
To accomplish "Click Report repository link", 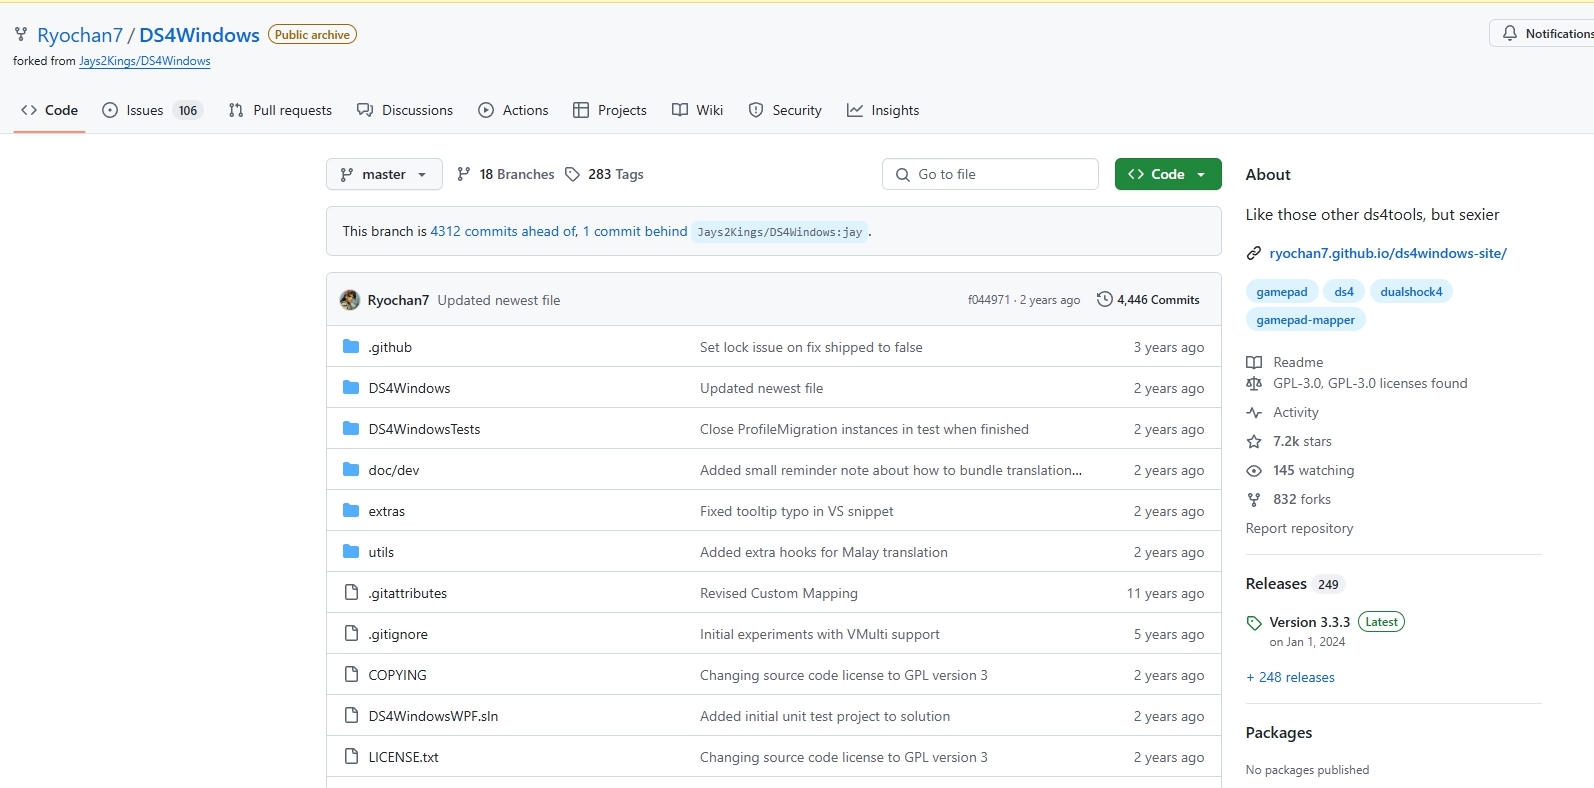I will click(x=1299, y=528).
